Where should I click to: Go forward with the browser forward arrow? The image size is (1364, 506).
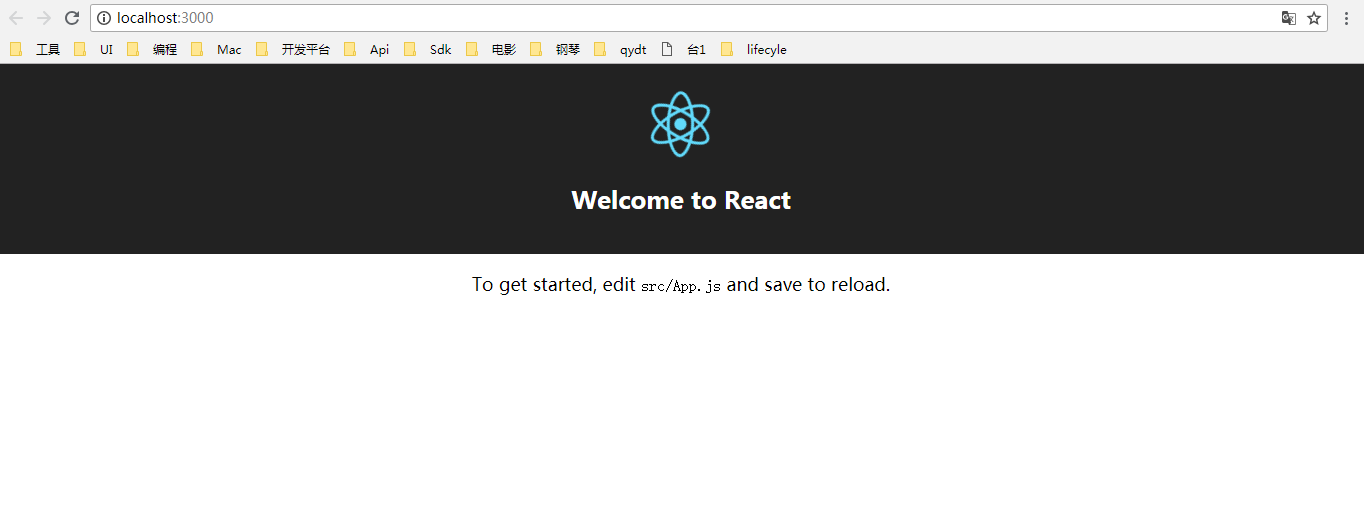coord(44,18)
